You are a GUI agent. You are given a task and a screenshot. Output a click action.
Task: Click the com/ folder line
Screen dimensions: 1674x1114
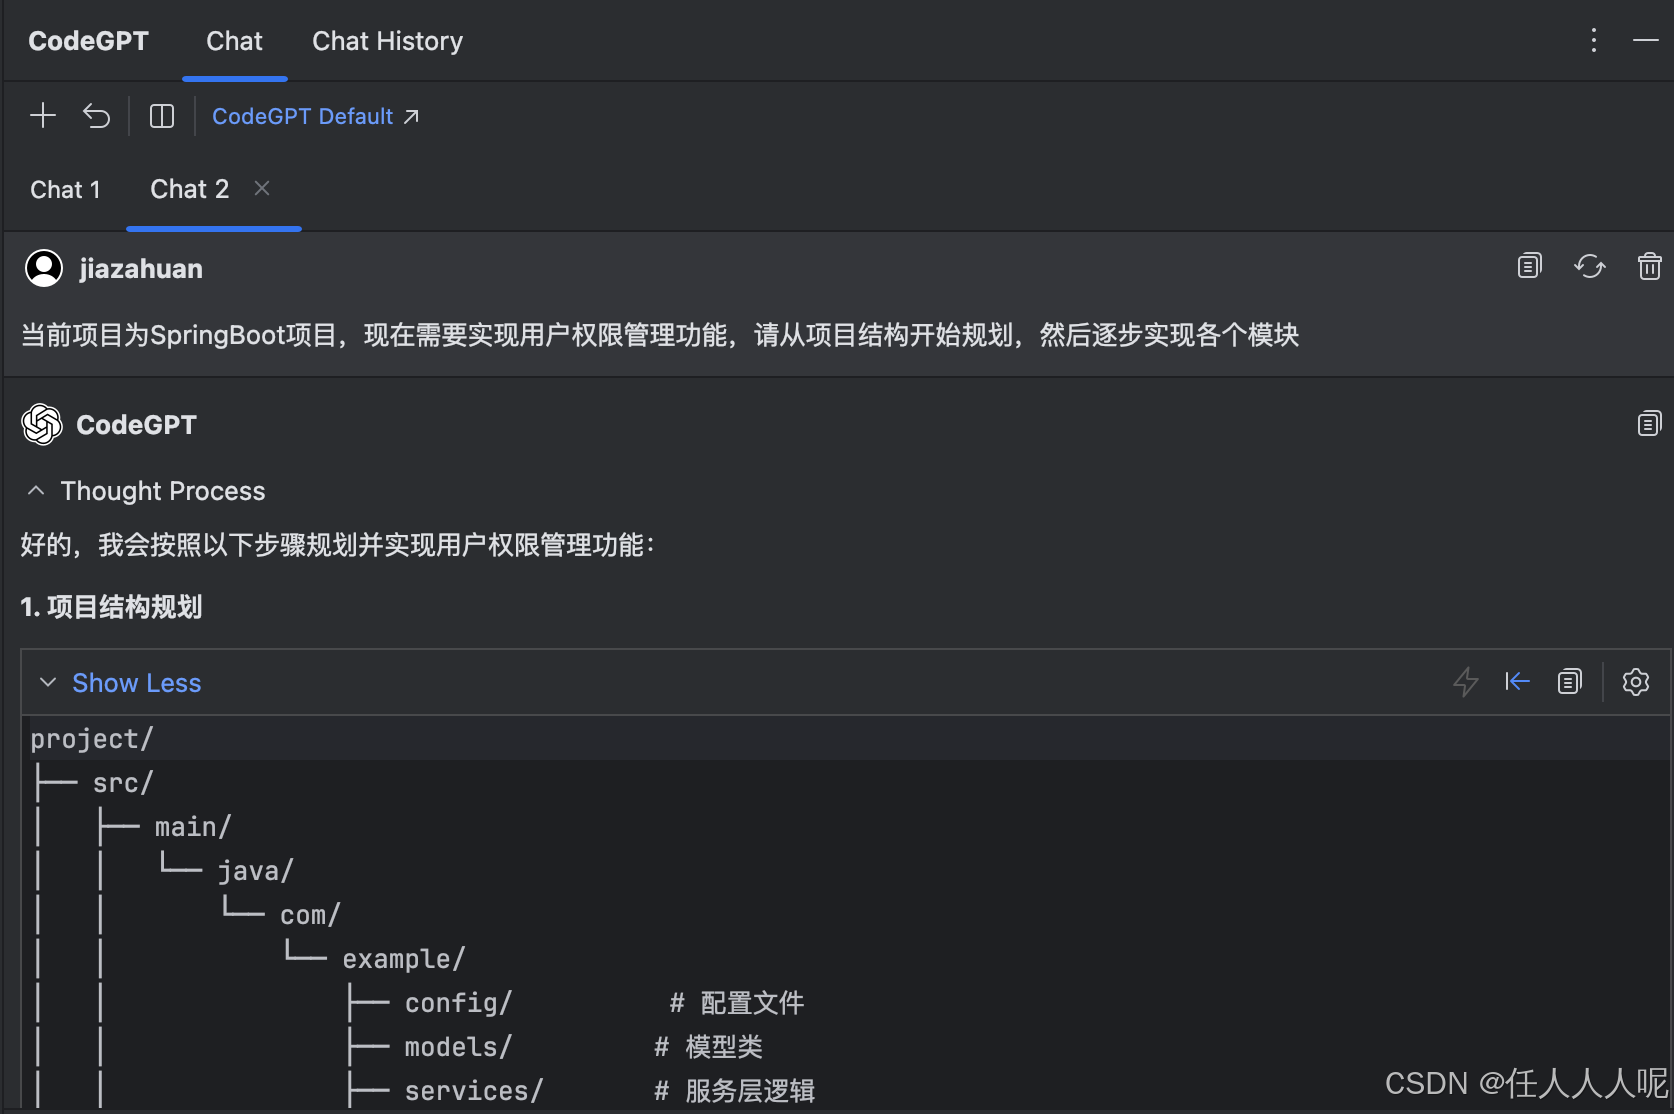point(310,915)
